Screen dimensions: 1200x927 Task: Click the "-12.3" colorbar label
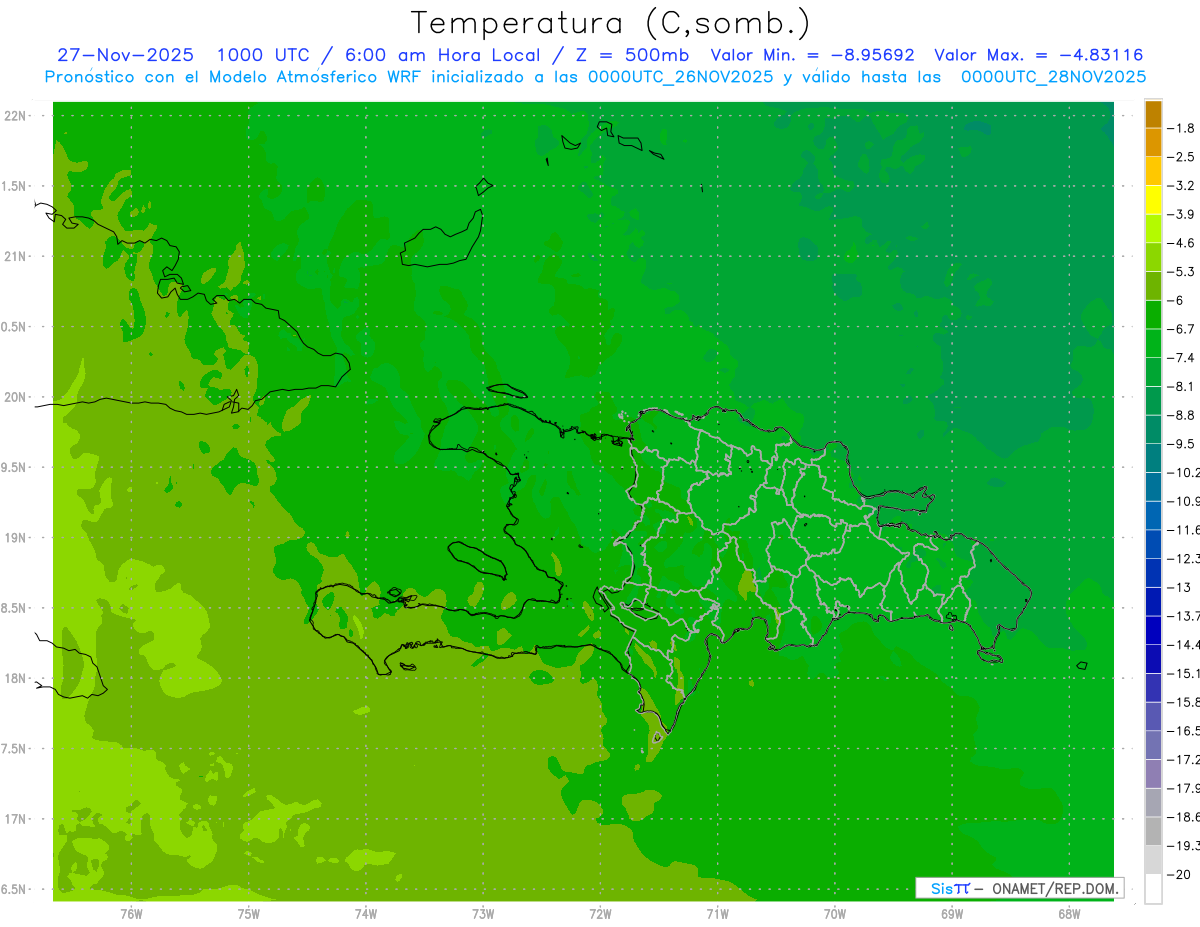point(1185,559)
